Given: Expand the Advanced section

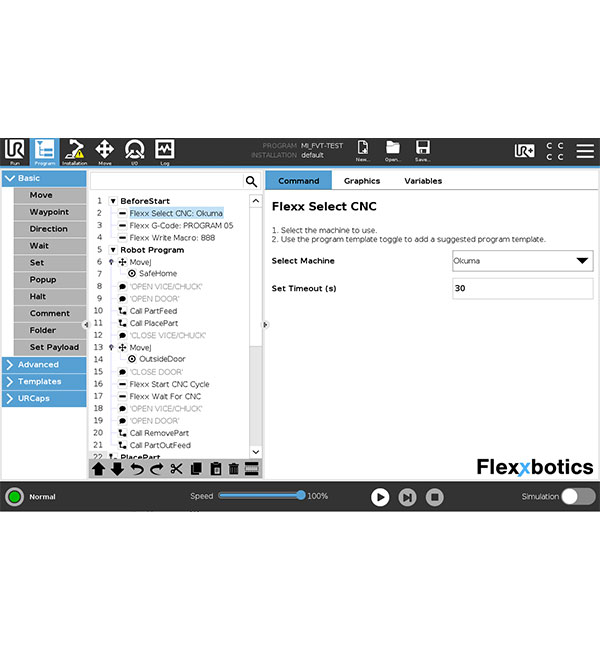Looking at the screenshot, I should [x=44, y=365].
